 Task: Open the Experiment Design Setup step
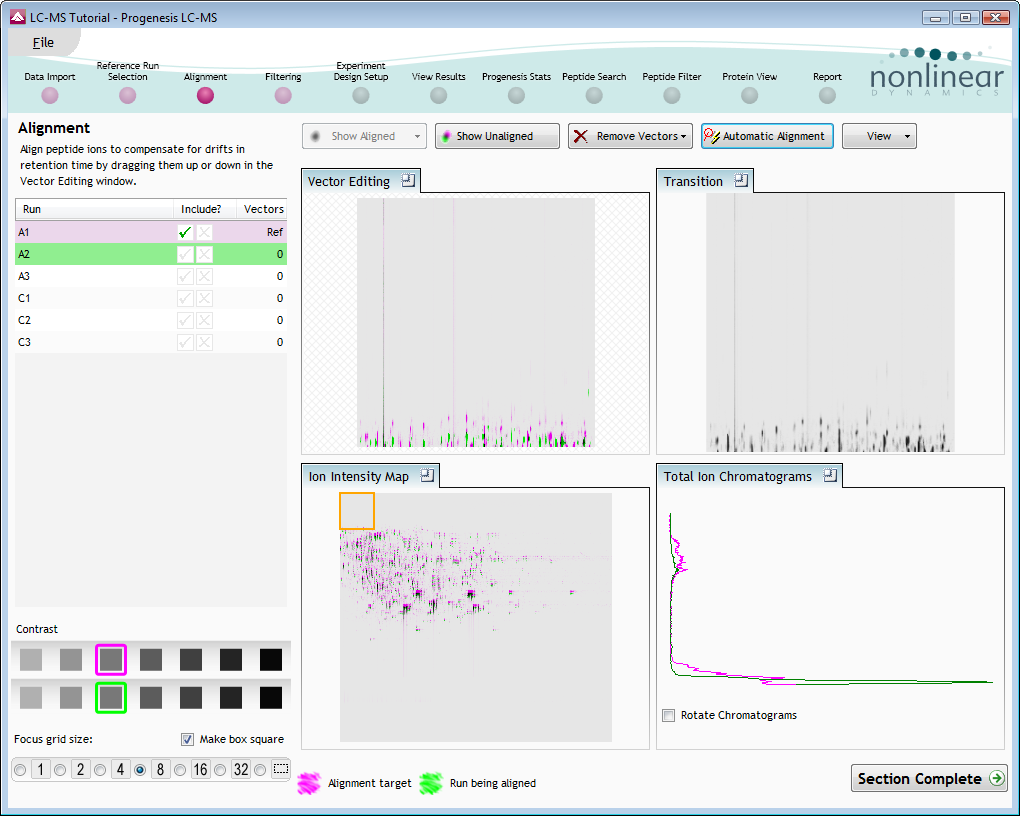tap(361, 95)
